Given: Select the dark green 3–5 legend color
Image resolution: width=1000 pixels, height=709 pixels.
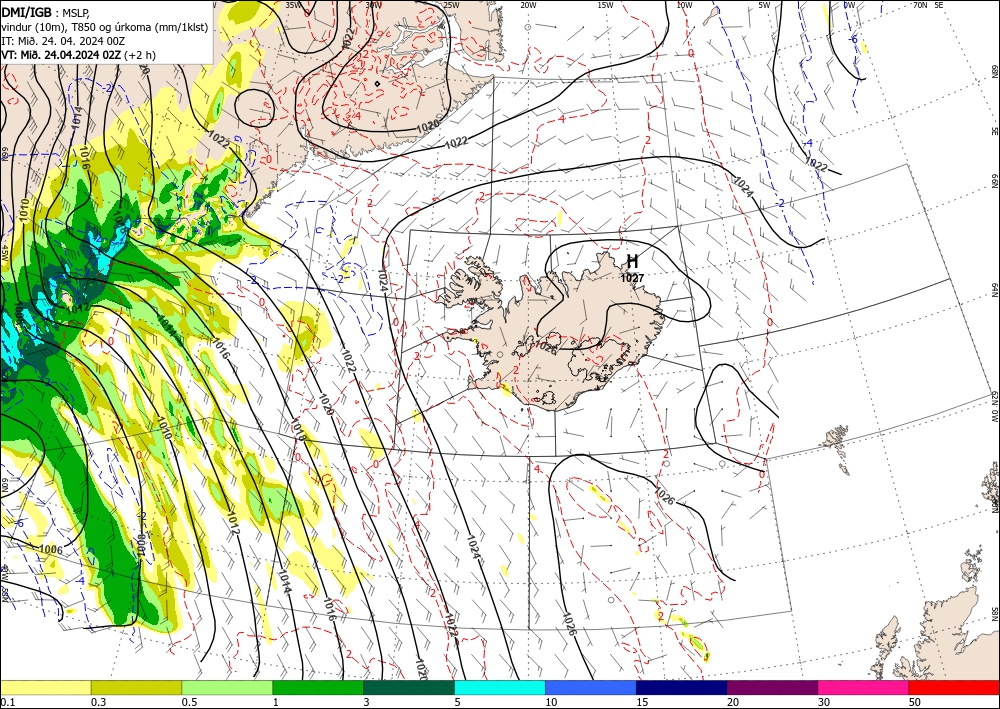Looking at the screenshot, I should tap(409, 687).
